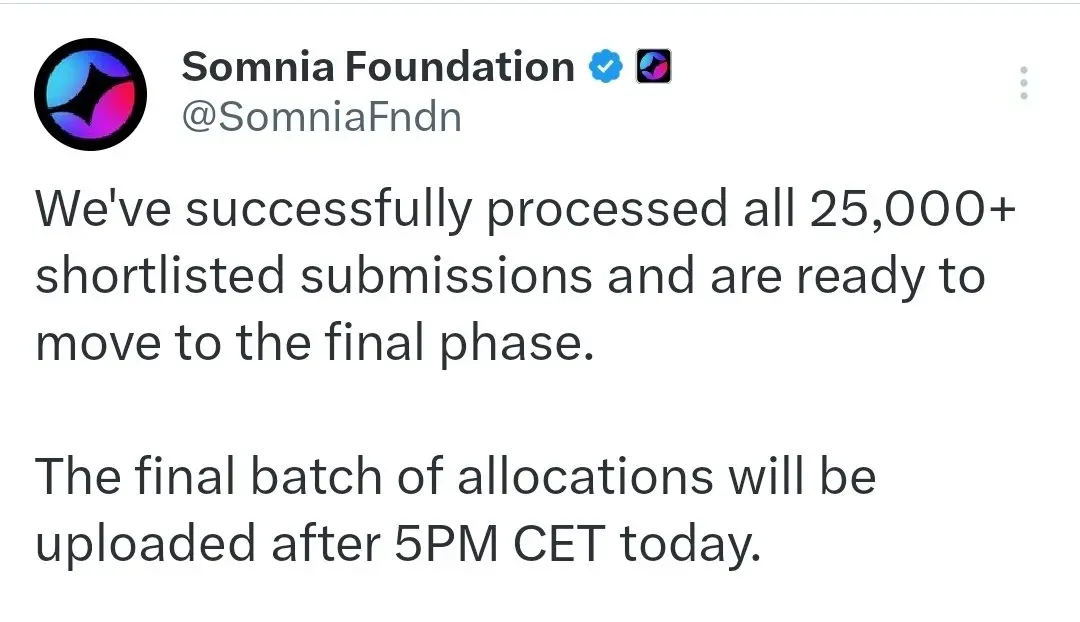Click the Somnia Foundation display name
This screenshot has height=622, width=1080.
(x=378, y=67)
